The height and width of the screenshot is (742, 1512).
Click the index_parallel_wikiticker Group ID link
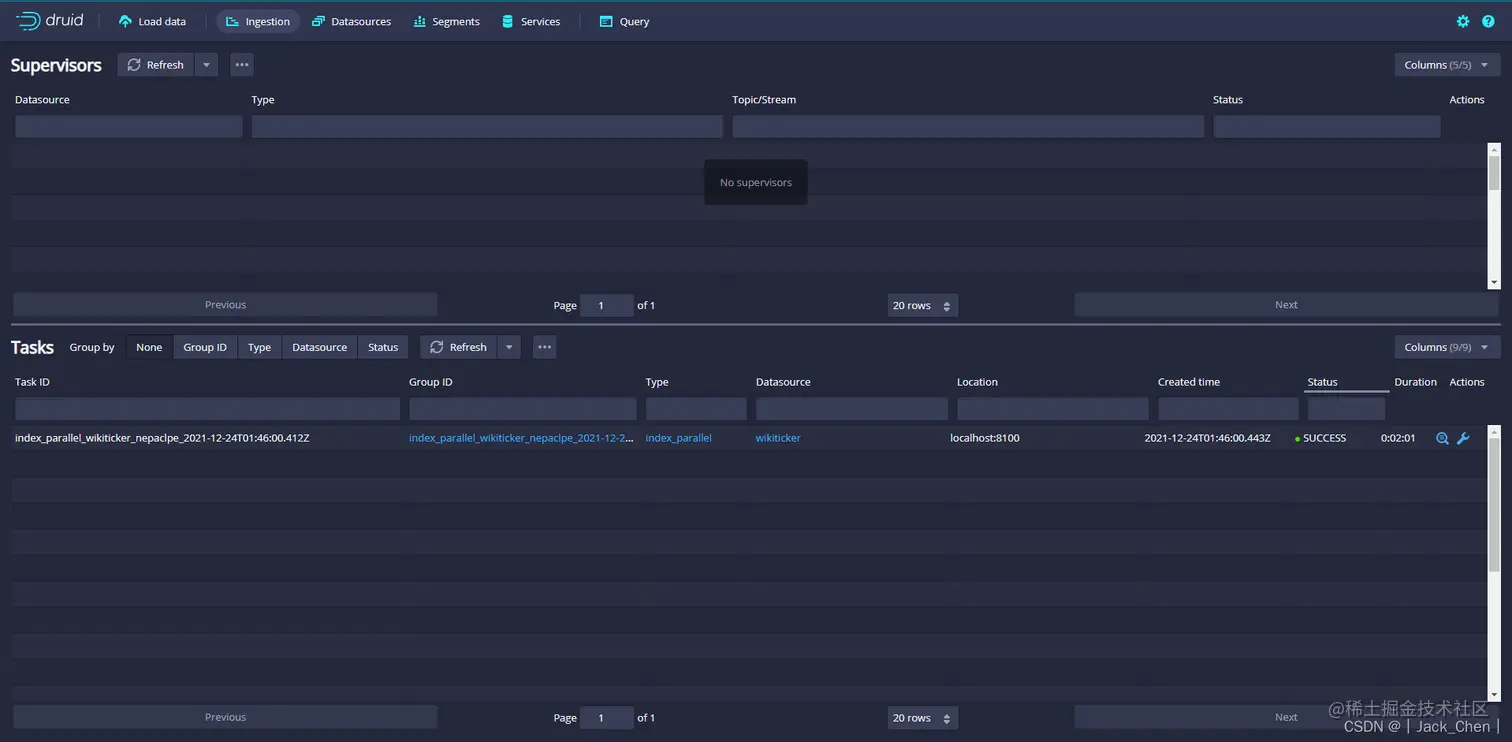(521, 438)
